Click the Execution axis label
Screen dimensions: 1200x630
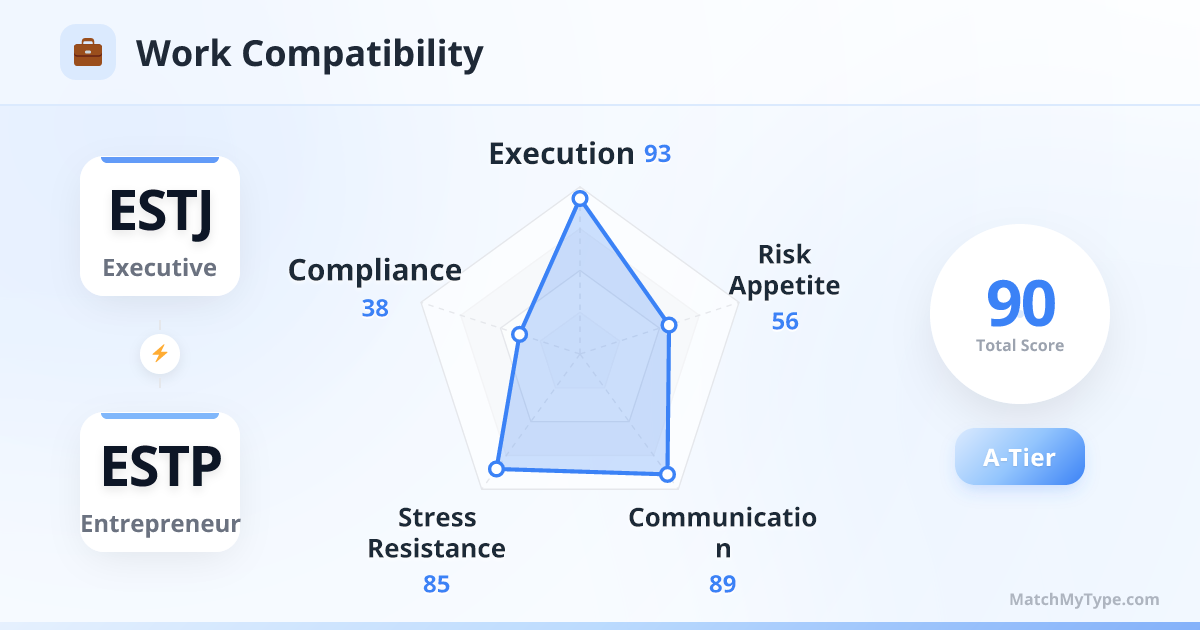(561, 154)
